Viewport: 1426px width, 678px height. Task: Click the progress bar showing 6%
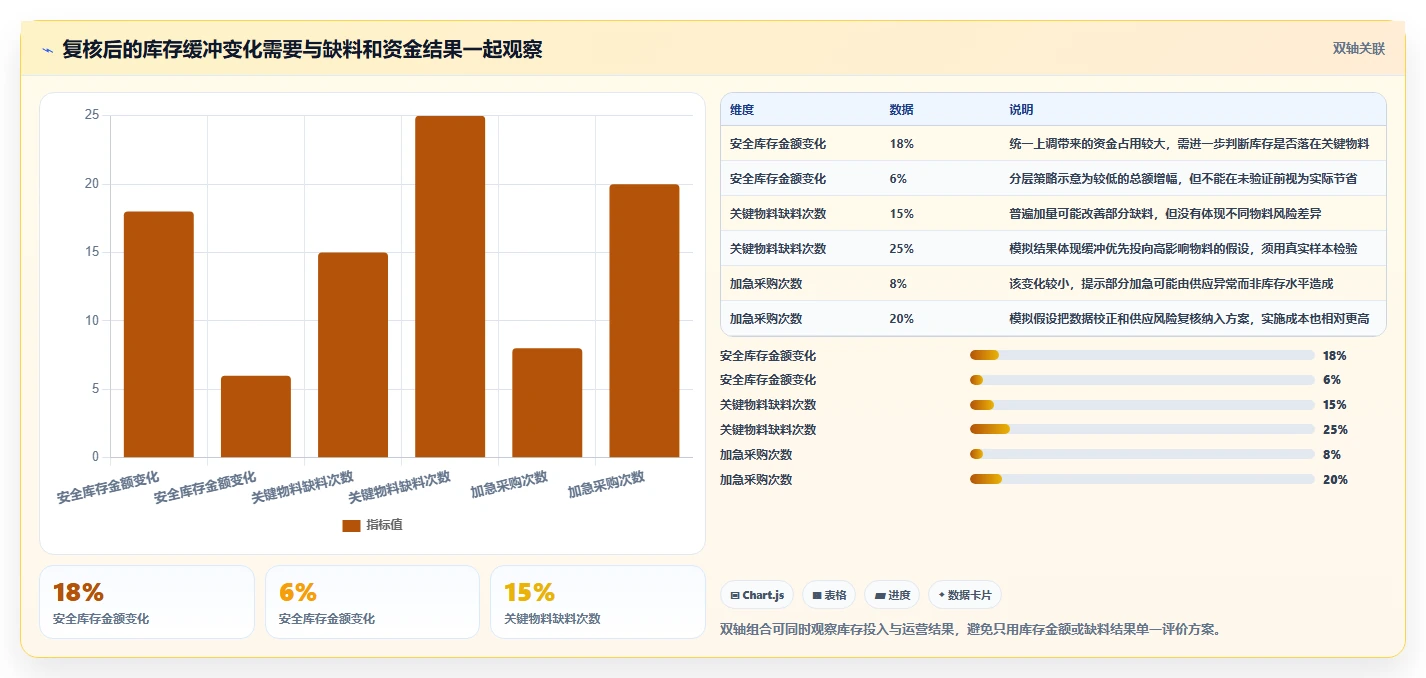point(1142,380)
